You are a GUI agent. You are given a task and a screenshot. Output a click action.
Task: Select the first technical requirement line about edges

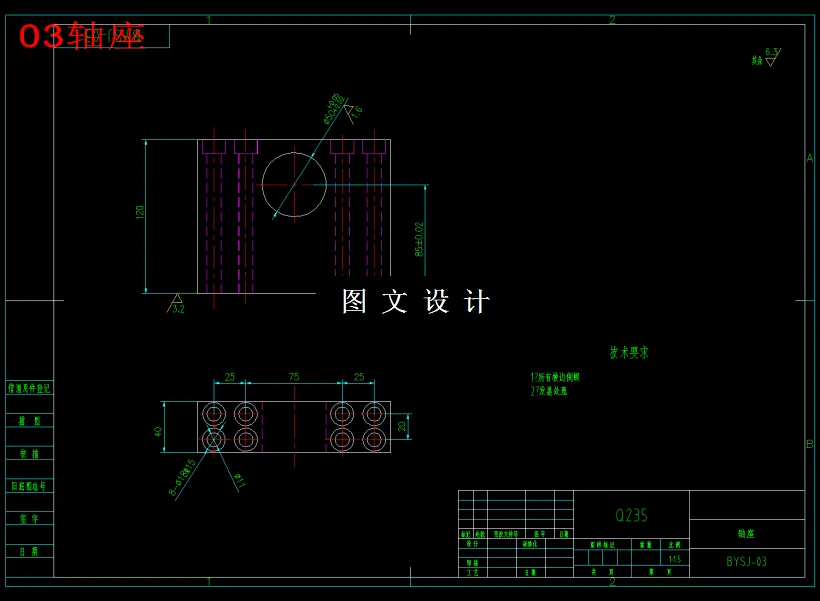[x=555, y=377]
